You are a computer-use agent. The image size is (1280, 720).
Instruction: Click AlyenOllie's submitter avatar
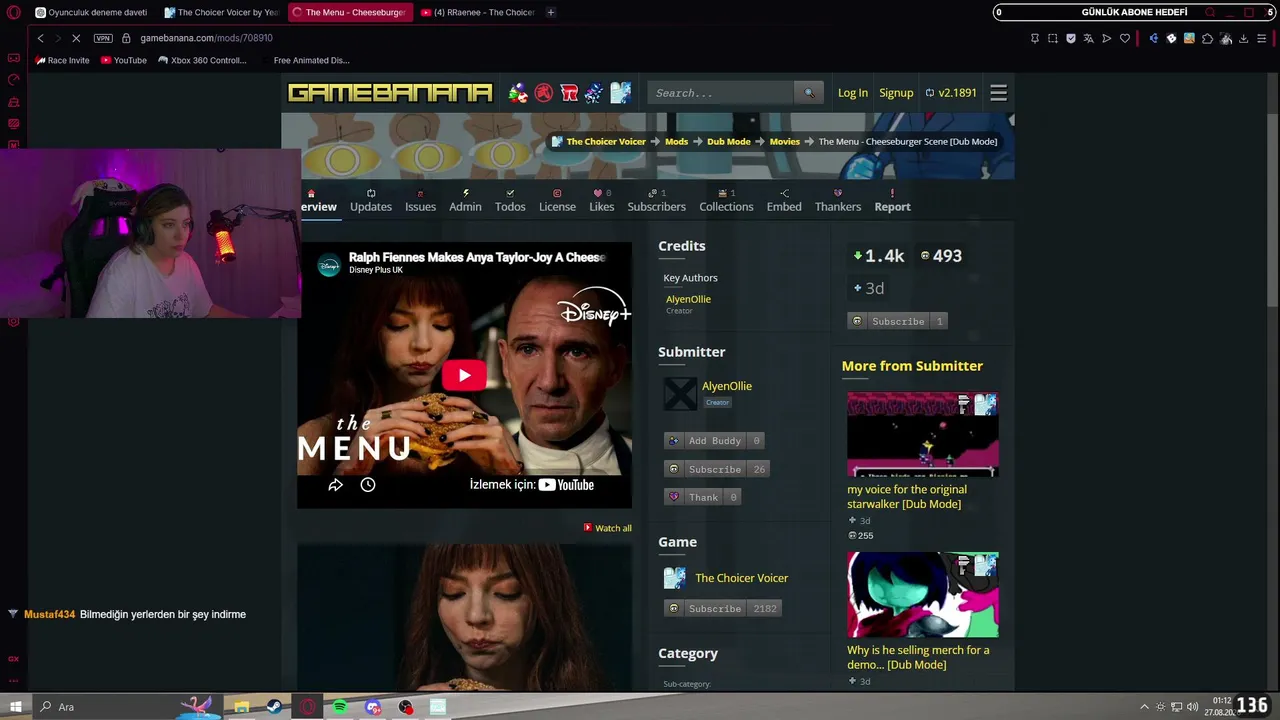[680, 394]
